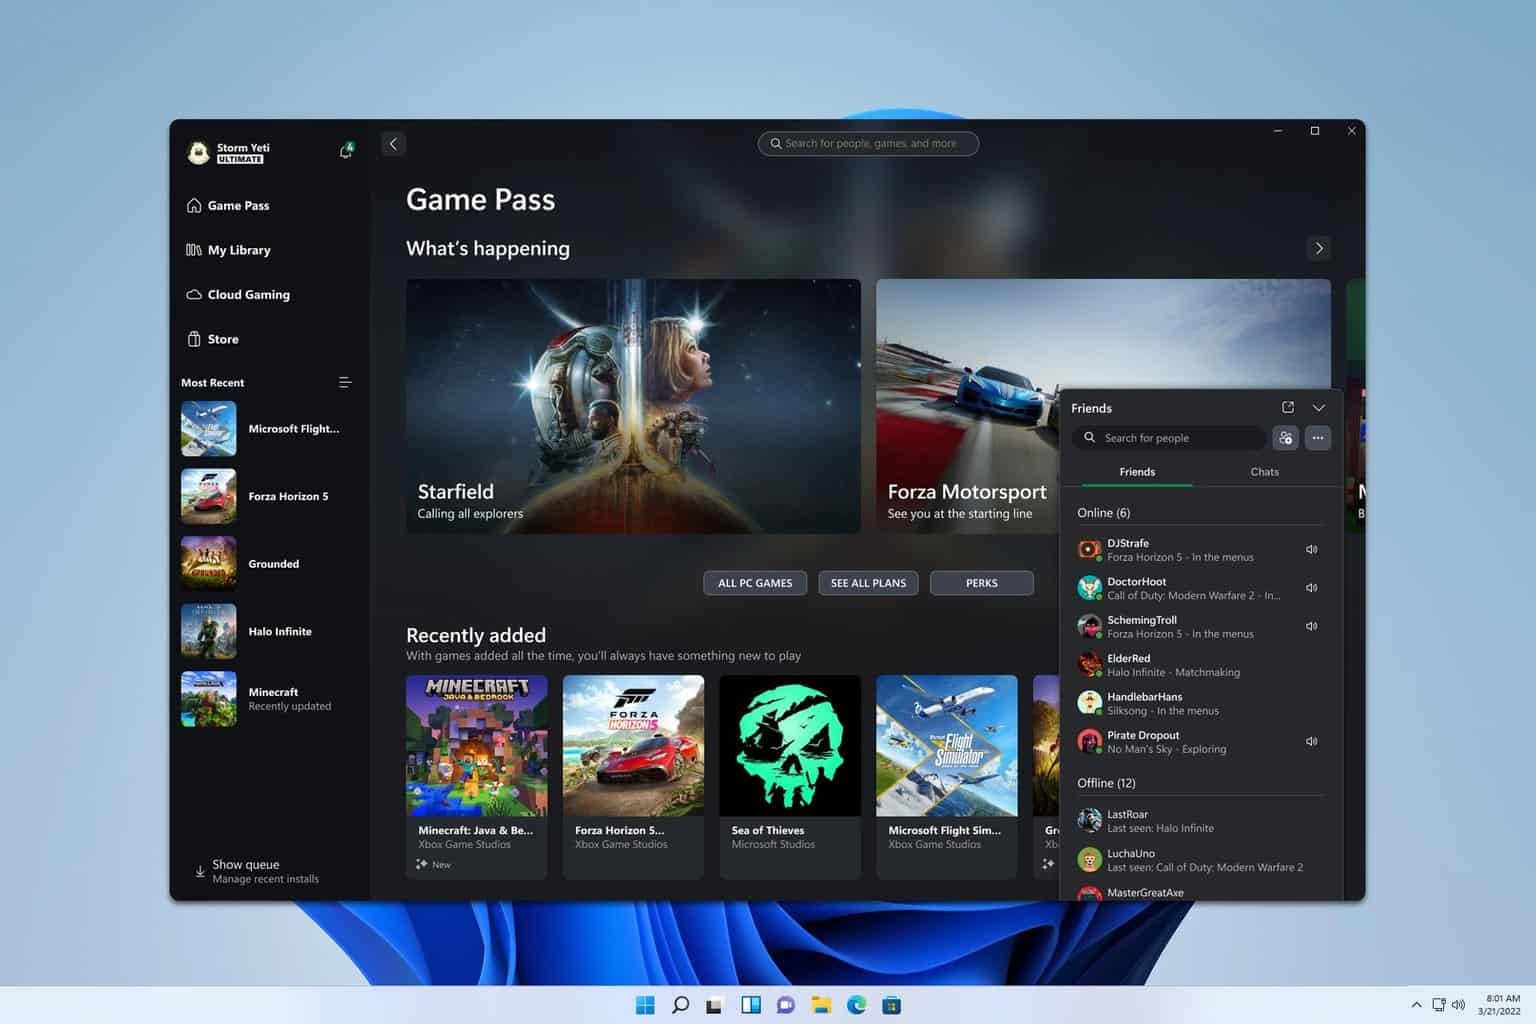The image size is (1536, 1024).
Task: Open Forza Horizon 5 Recently added card
Action: tap(633, 777)
